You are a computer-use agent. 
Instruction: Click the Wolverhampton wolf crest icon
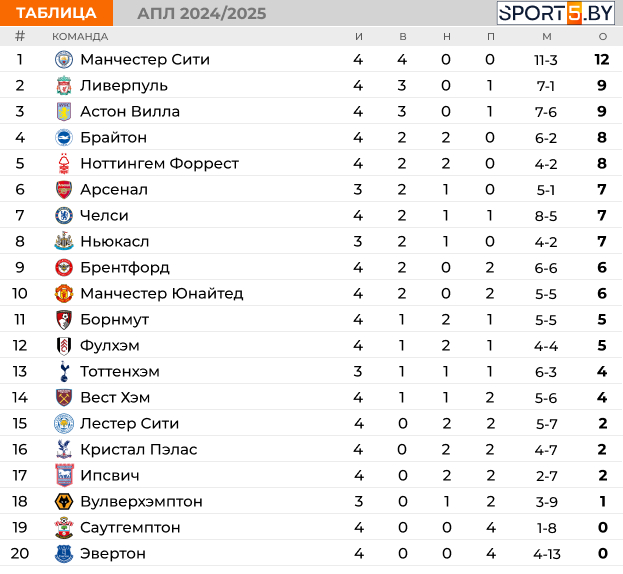[x=64, y=501]
